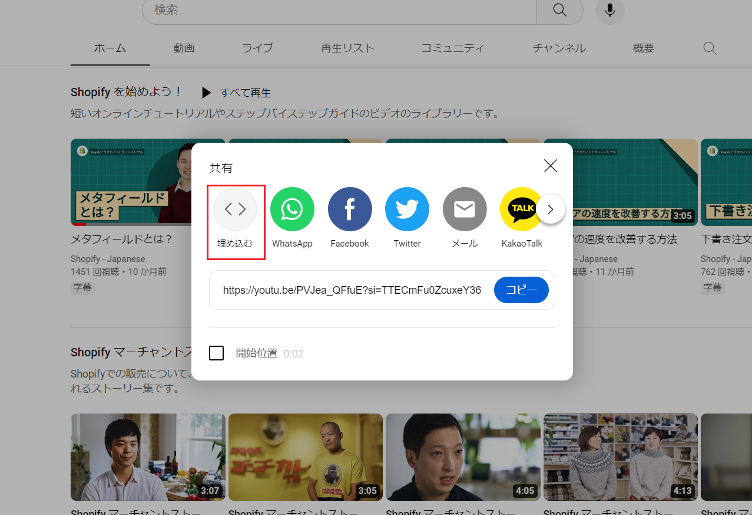Click the channel search magnifier icon
This screenshot has height=515, width=755.
point(710,48)
